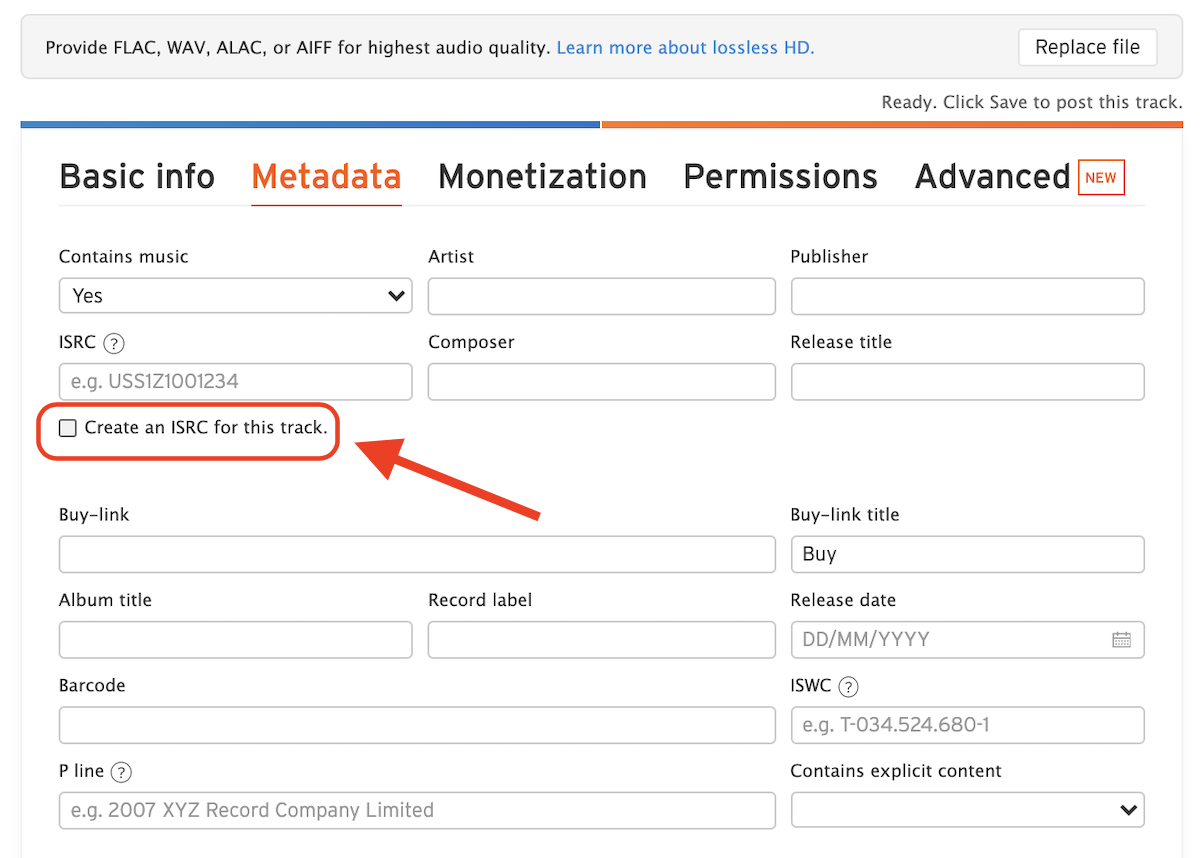
Task: Open the Release date calendar picker
Action: click(x=1124, y=639)
